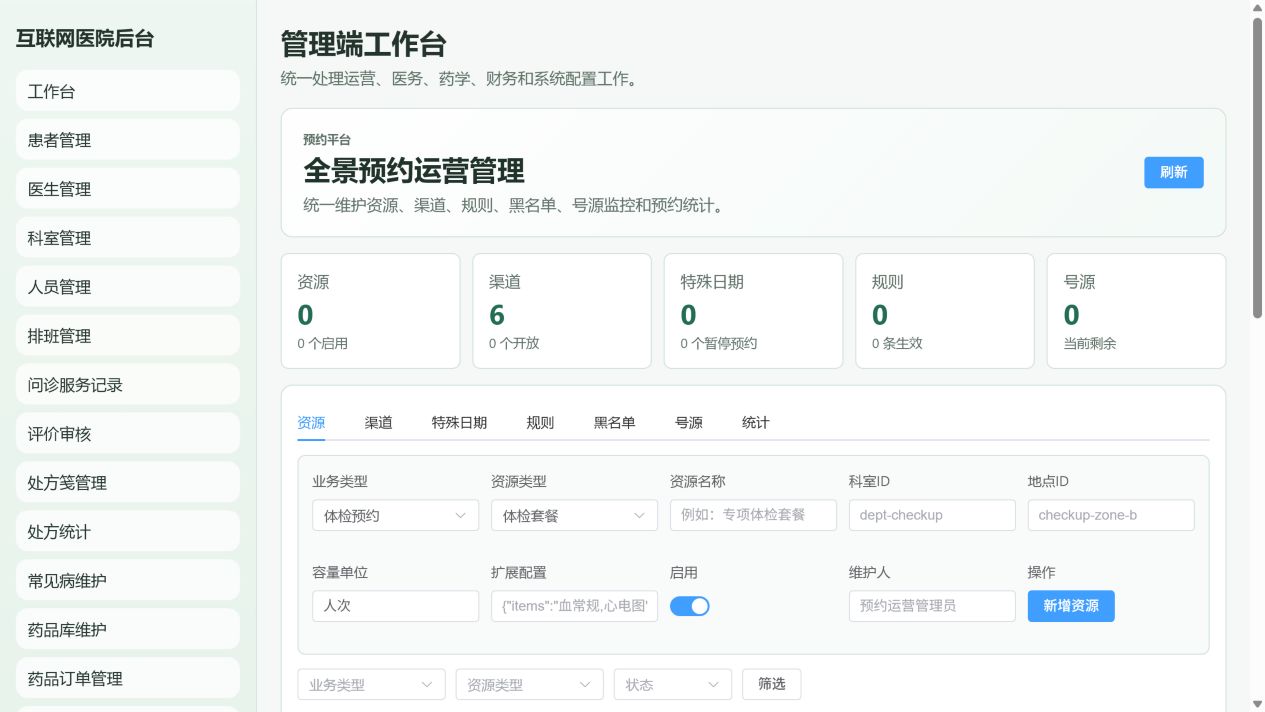Open the filter 资源类型 dropdown
Viewport: 1265px width, 712px height.
[530, 685]
